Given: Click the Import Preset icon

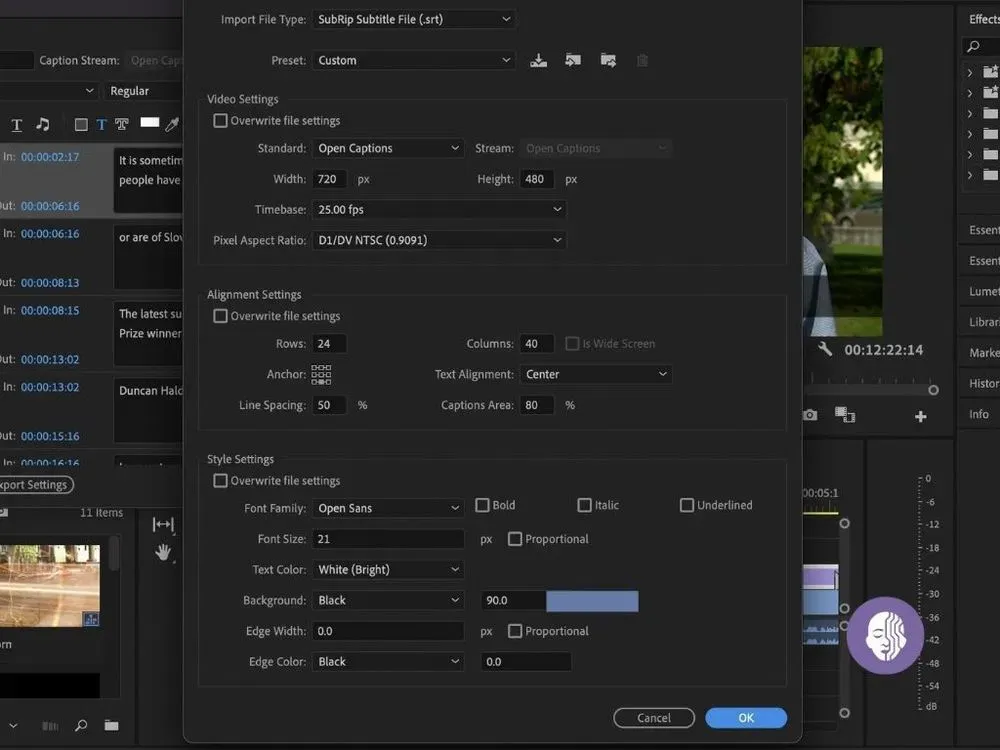Looking at the screenshot, I should [x=573, y=61].
